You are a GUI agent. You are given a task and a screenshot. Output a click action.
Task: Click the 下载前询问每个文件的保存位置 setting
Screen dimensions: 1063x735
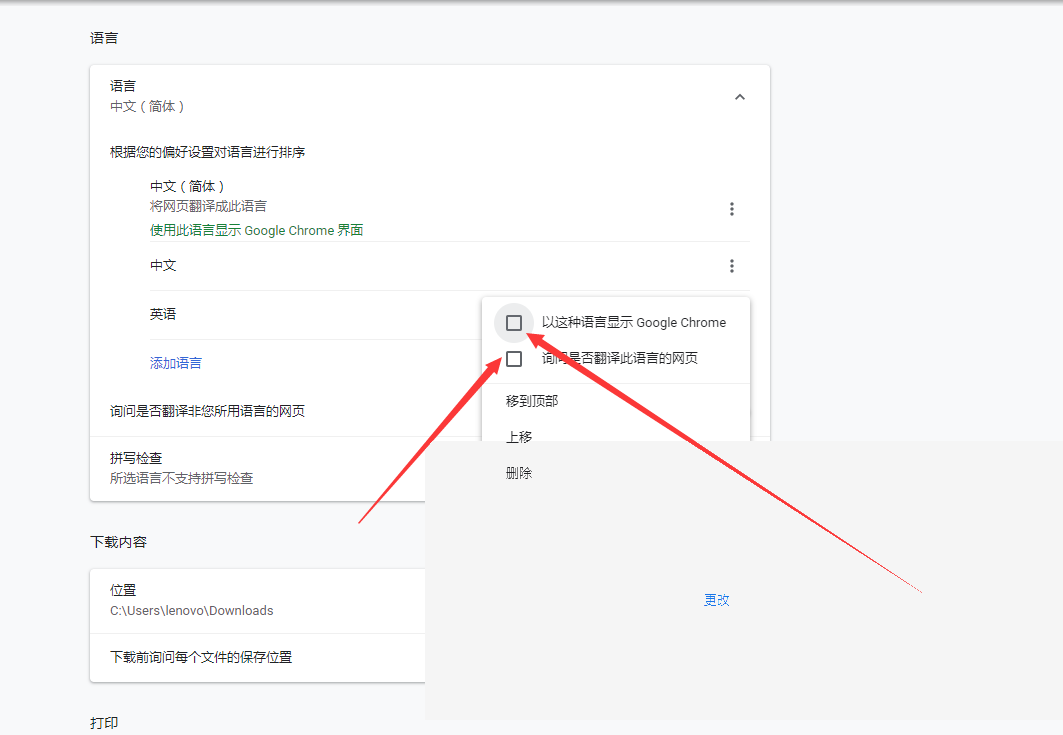(201, 657)
